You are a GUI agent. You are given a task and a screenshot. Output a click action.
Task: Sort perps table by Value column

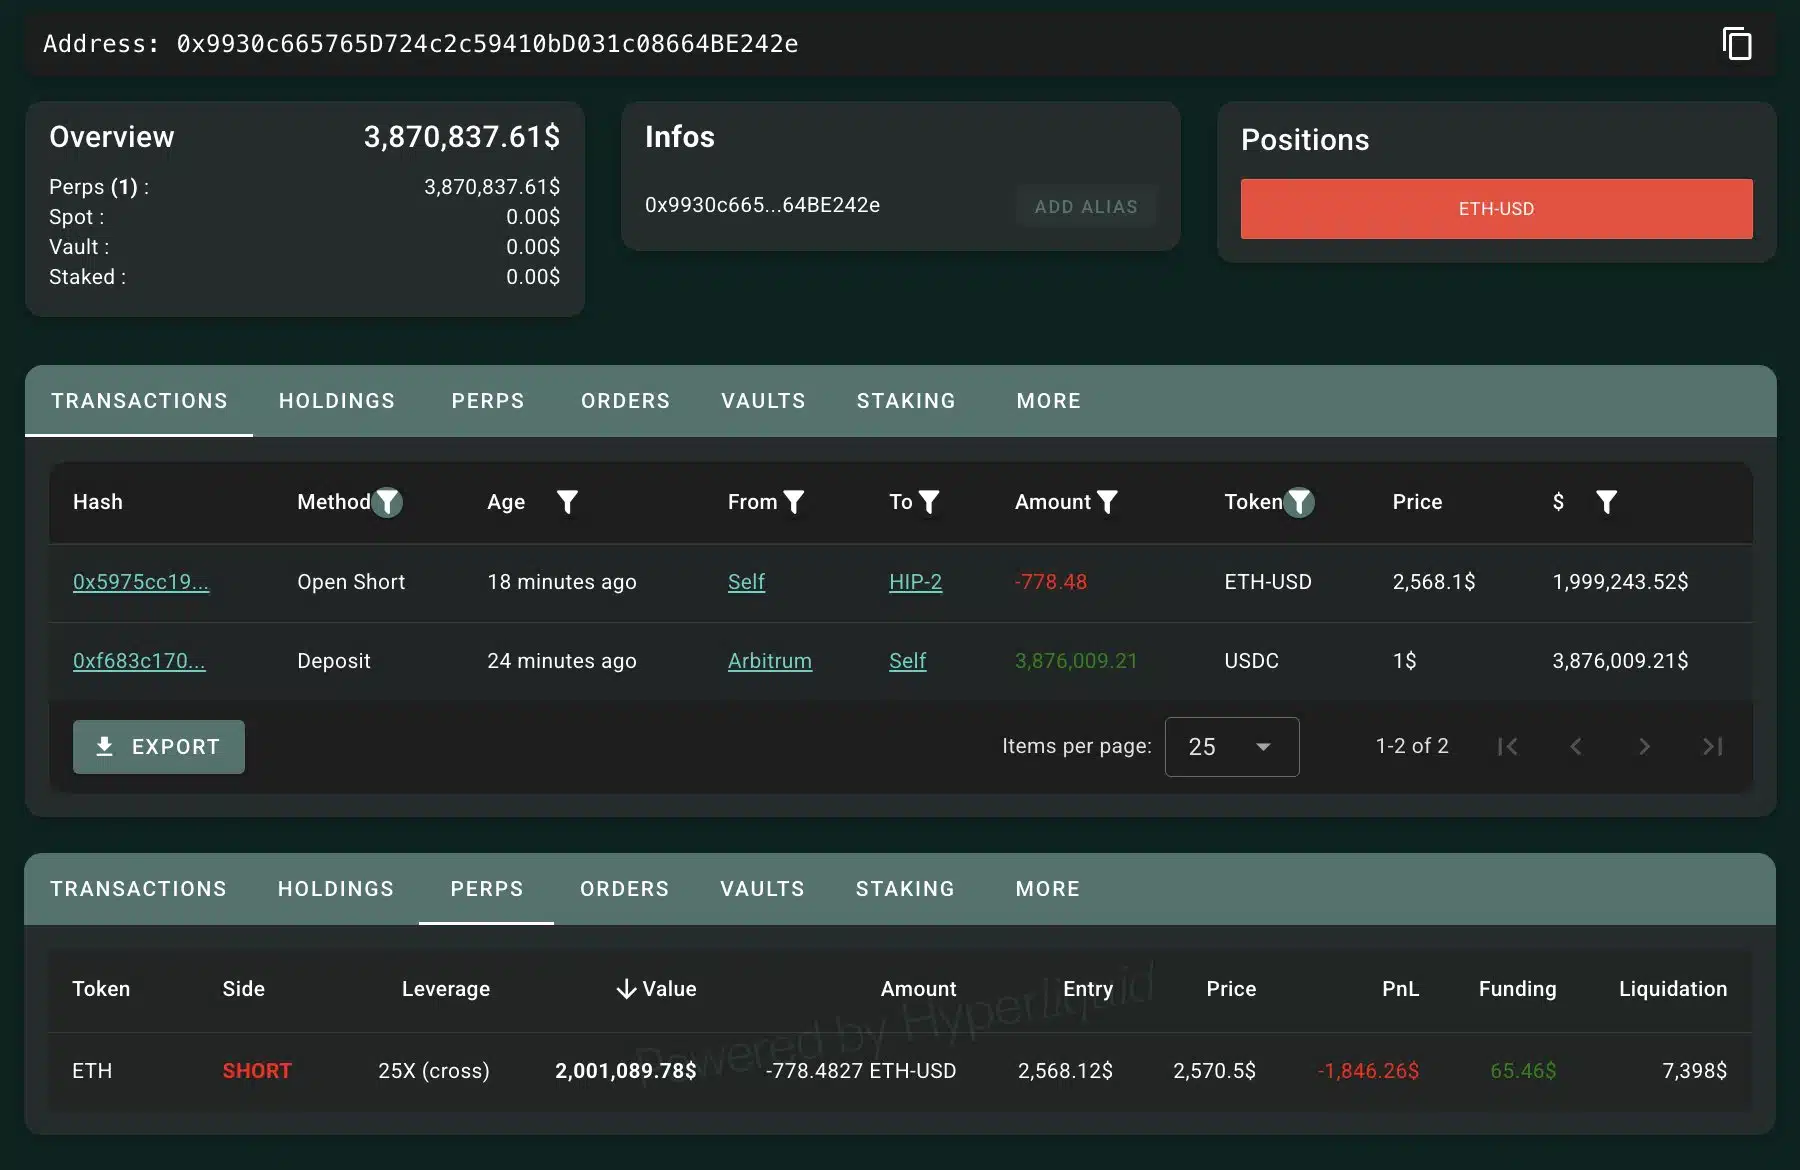pyautogui.click(x=657, y=989)
